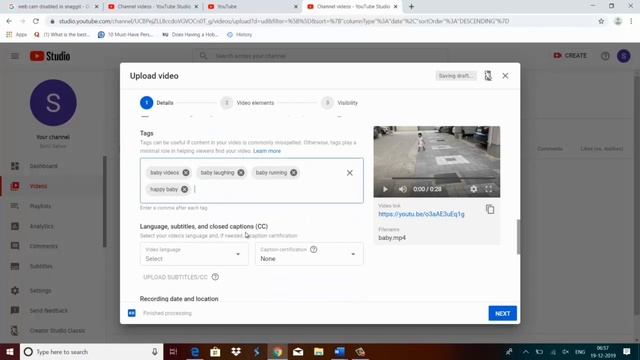
Task: Open the account avatar in Studio header
Action: (624, 56)
